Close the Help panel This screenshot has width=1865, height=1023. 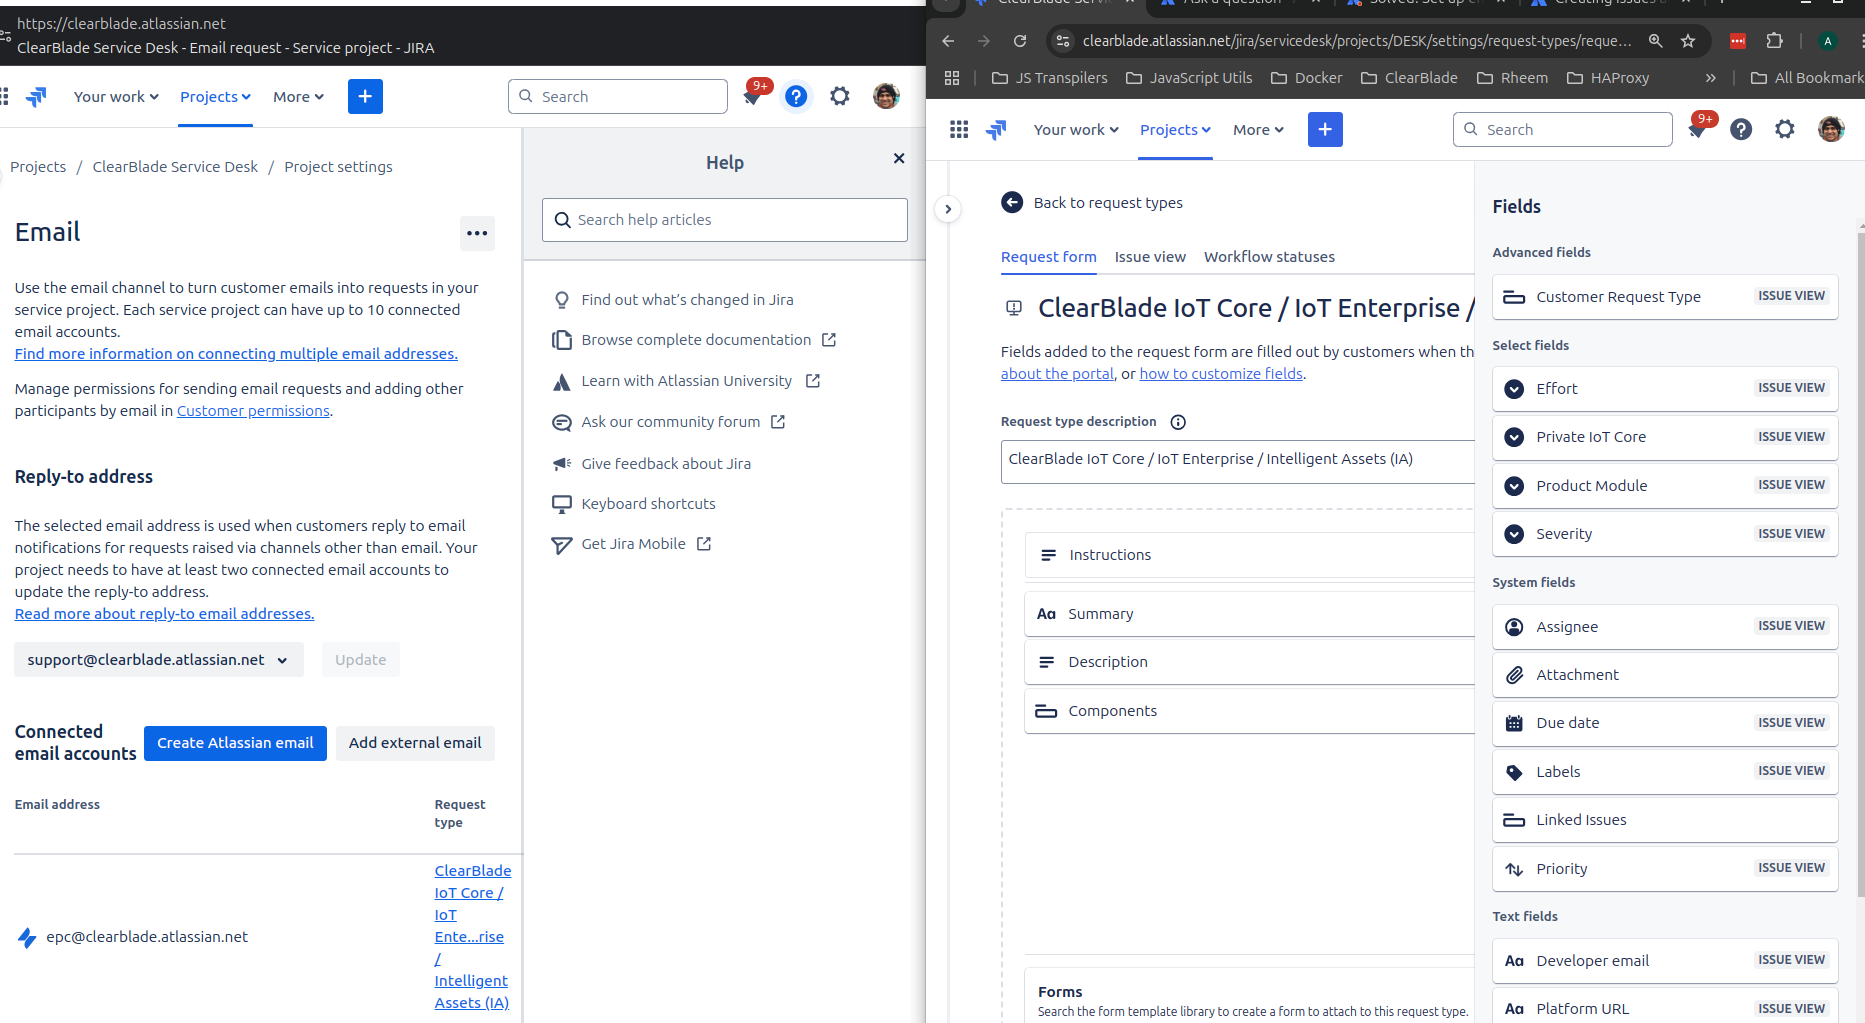point(899,158)
